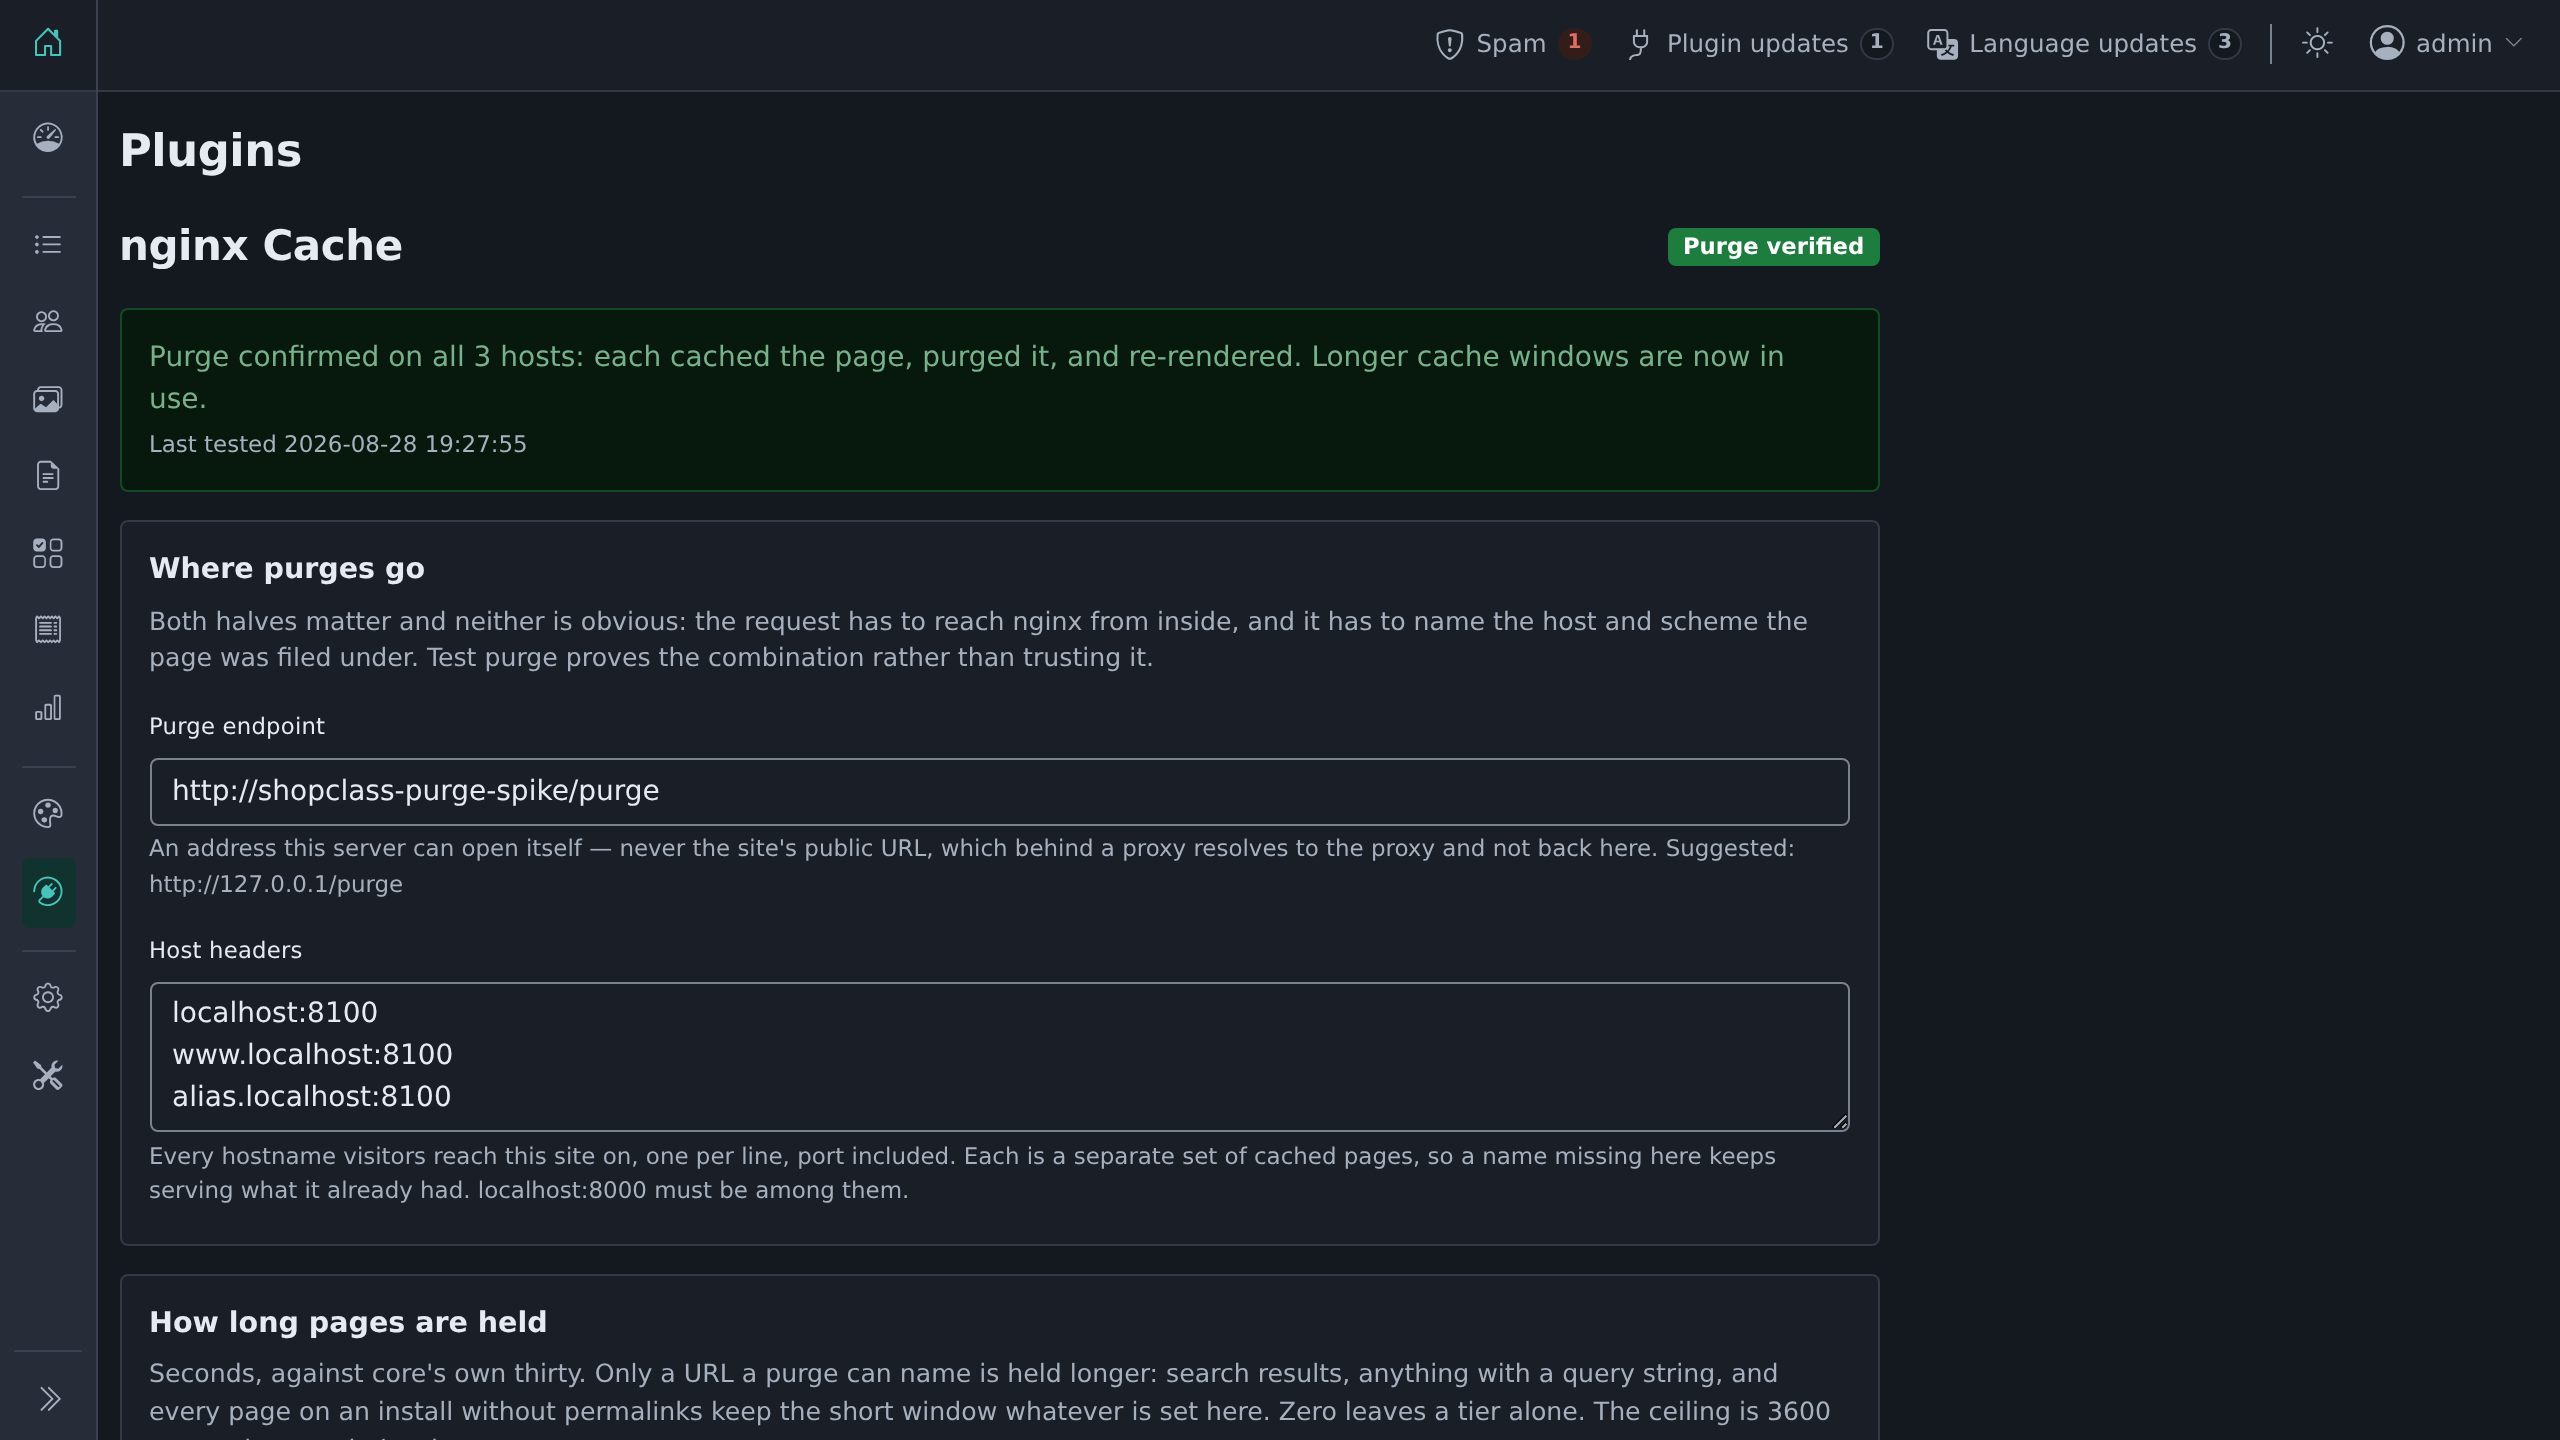The height and width of the screenshot is (1440, 2560).
Task: Click the 'Host headers' label
Action: [225, 951]
